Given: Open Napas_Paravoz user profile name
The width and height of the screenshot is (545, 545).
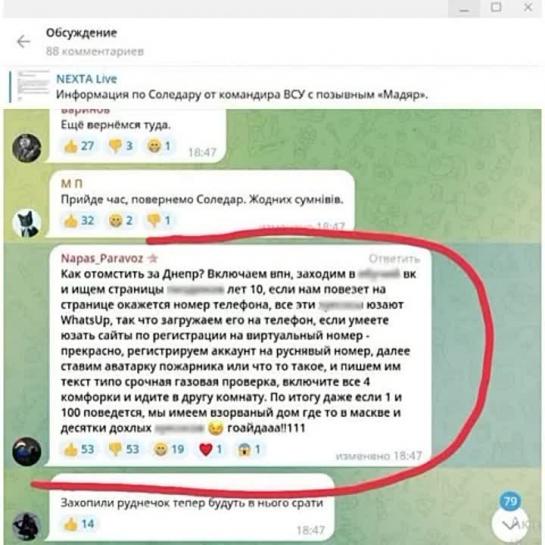Looking at the screenshot, I should (102, 258).
